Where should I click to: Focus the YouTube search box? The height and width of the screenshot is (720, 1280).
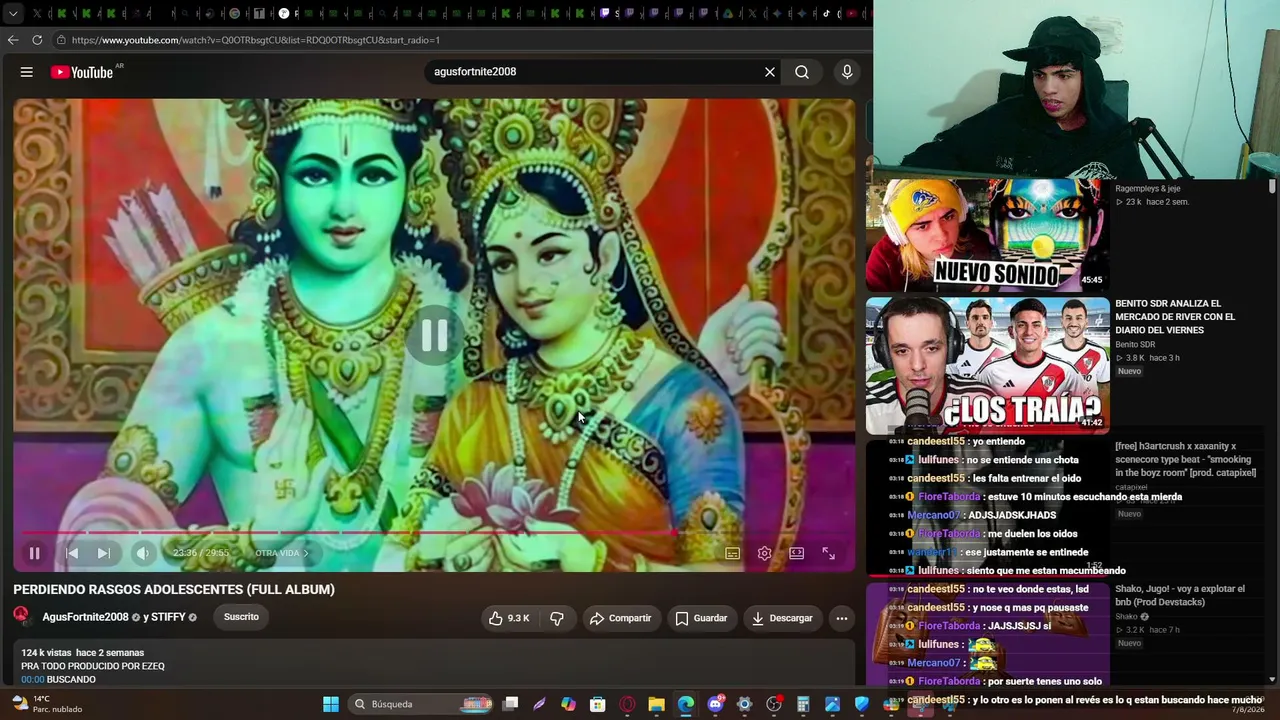tap(595, 72)
